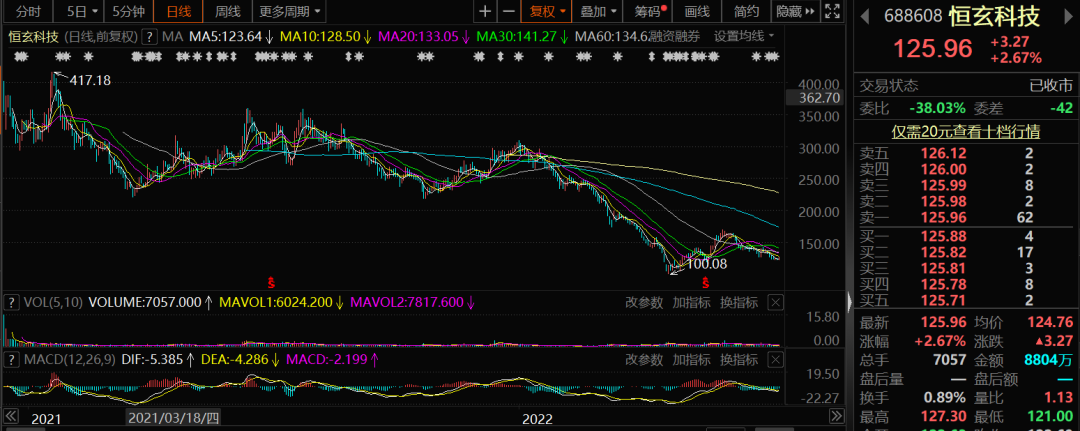Click 改参数 in VOL panel
The image size is (1080, 431).
tap(644, 302)
